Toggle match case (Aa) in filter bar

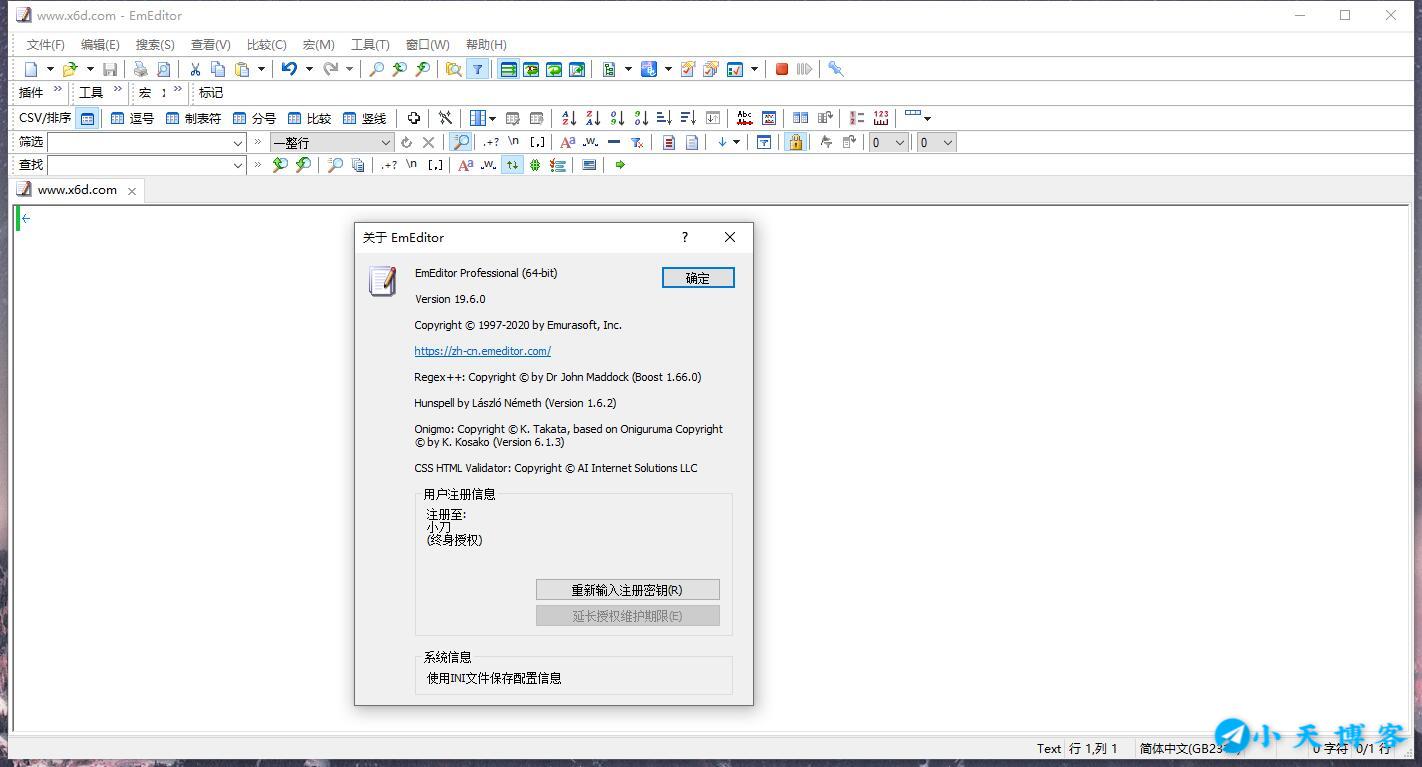568,142
